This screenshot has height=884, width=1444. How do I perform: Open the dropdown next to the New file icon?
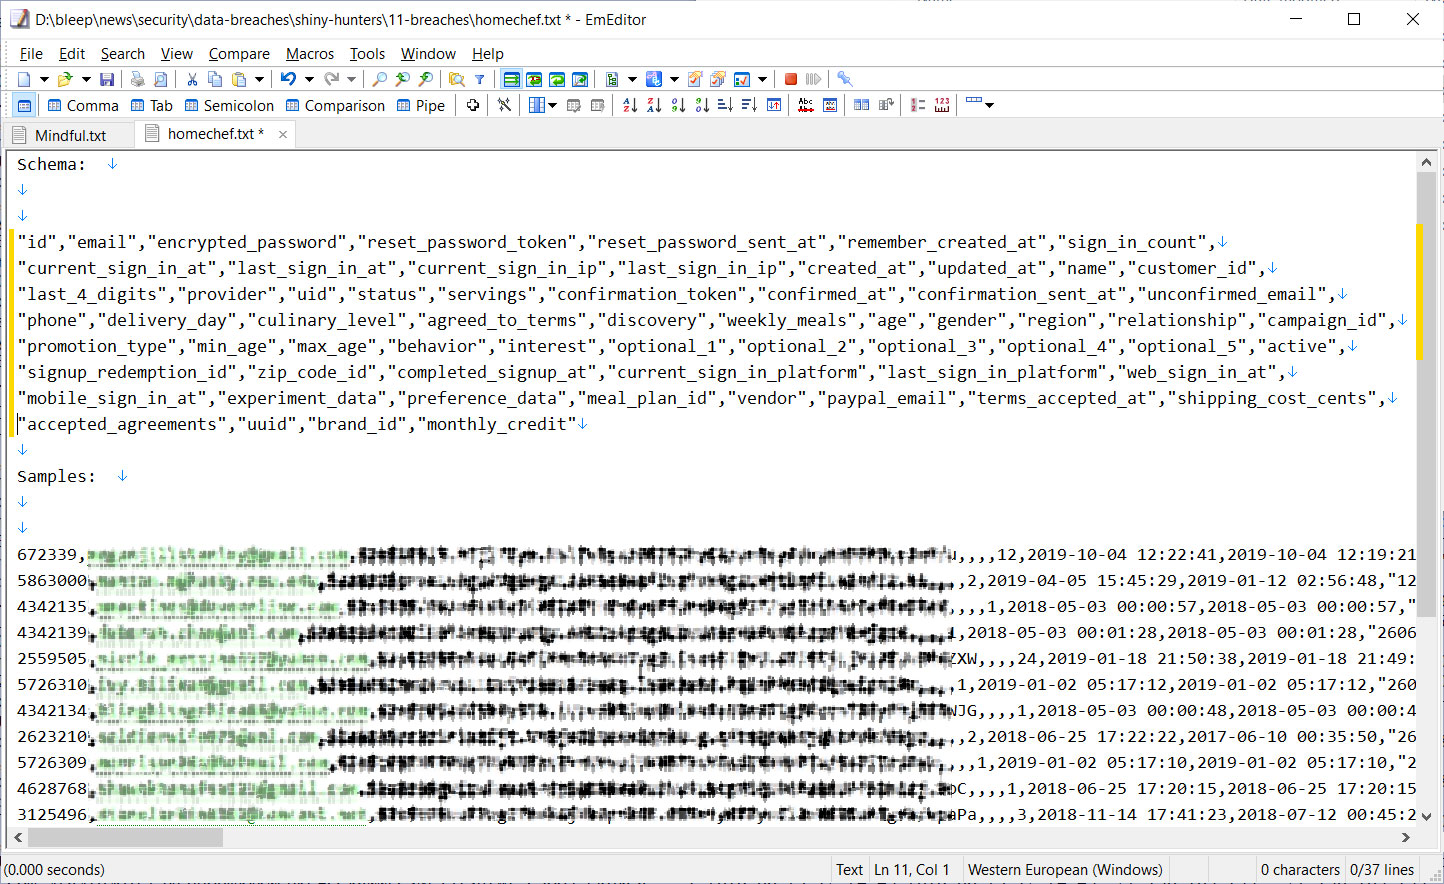pyautogui.click(x=43, y=79)
